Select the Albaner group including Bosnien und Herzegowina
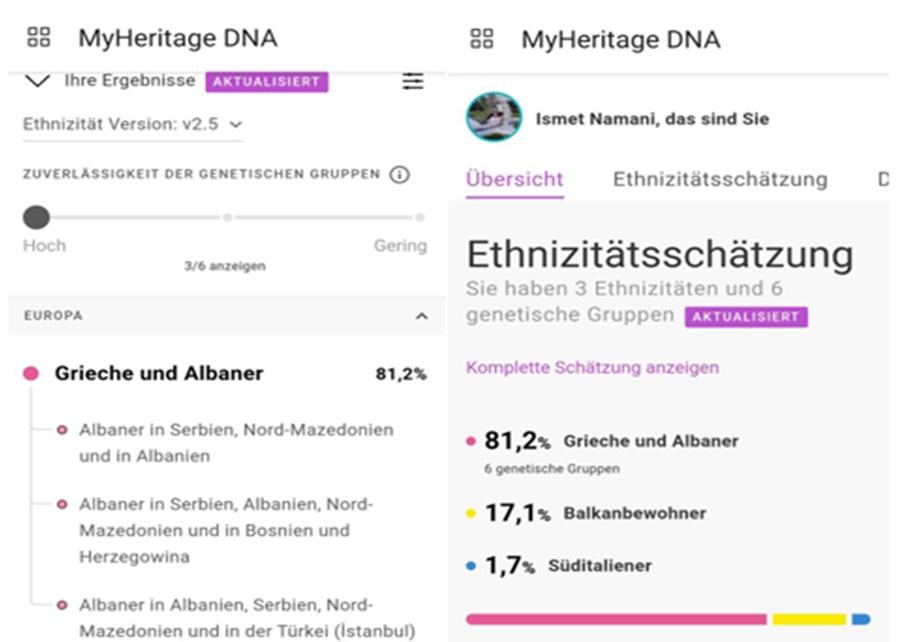 [x=226, y=530]
